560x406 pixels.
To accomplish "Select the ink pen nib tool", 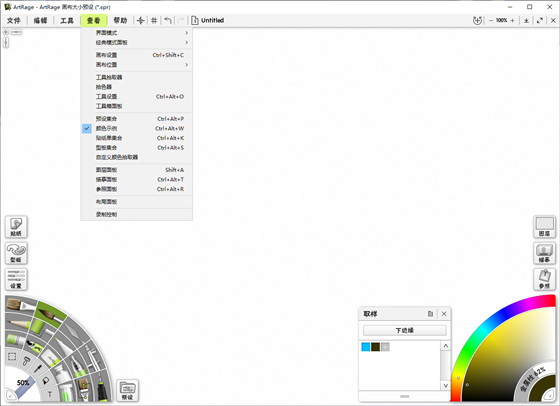I will coord(79,366).
